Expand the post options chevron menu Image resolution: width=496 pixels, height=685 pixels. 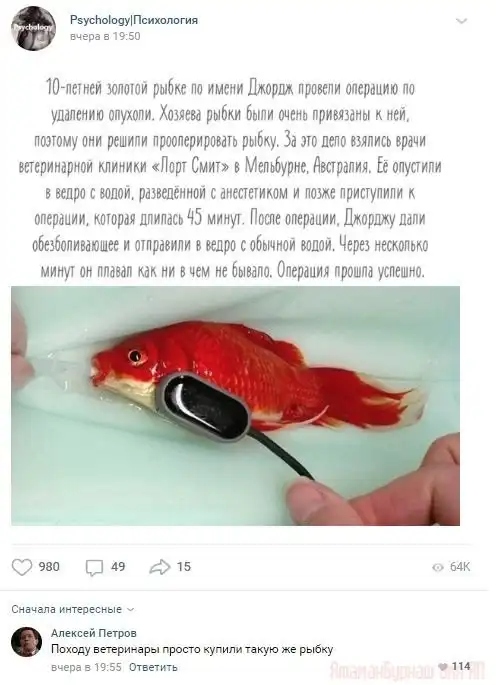[461, 21]
